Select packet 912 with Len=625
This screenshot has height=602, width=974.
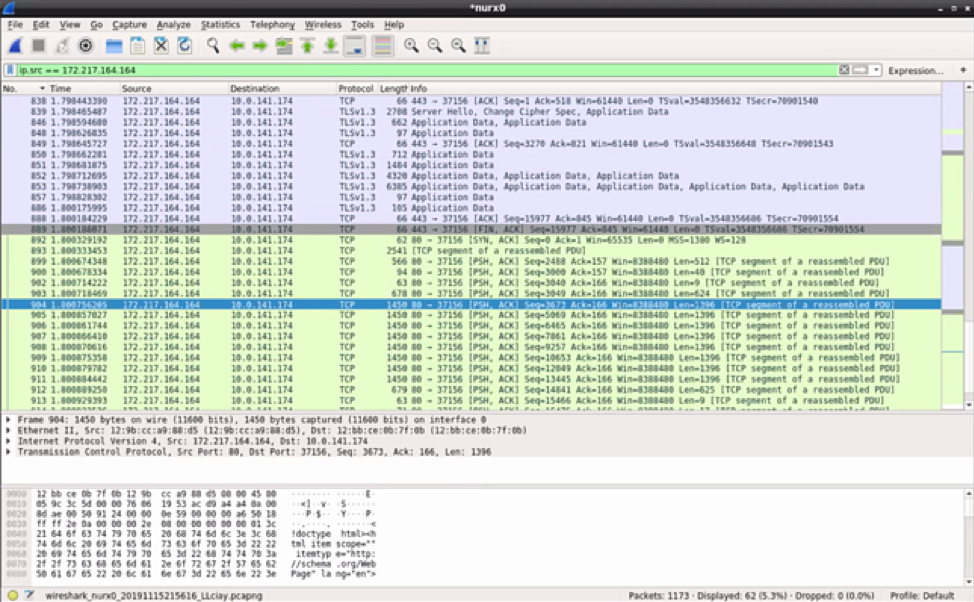[x=471, y=390]
